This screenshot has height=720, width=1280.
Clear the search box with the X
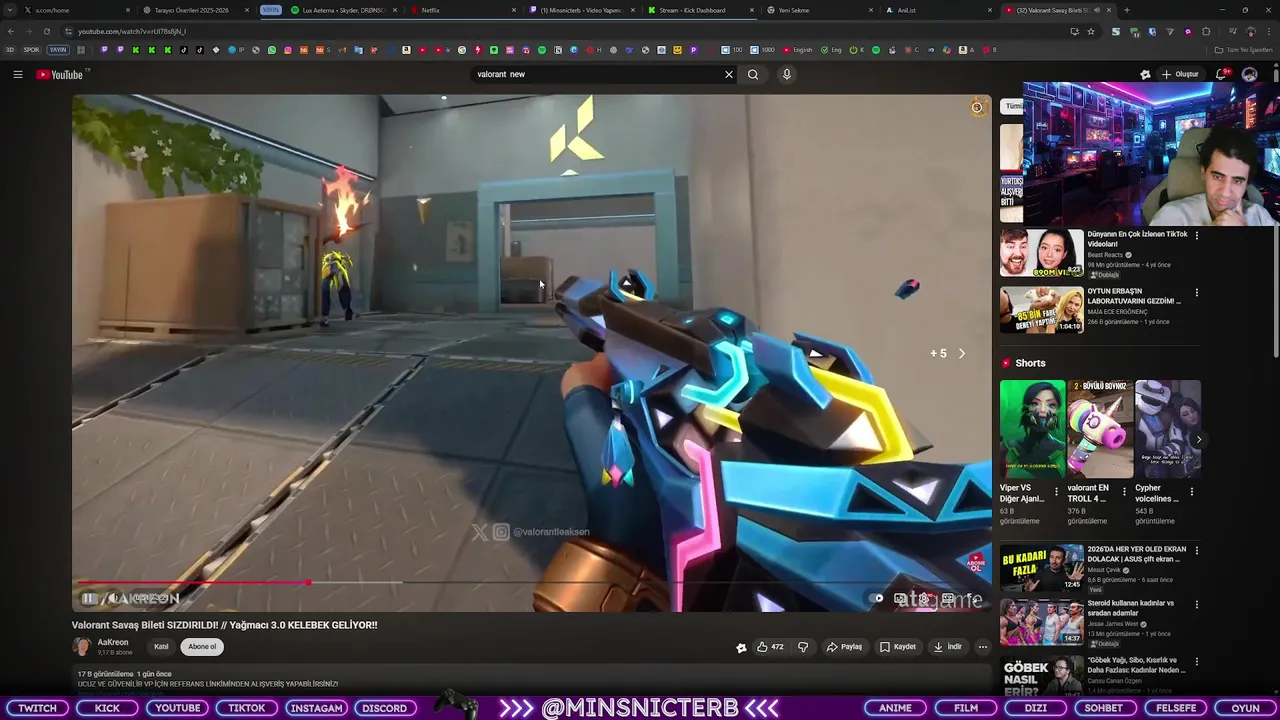click(x=729, y=74)
